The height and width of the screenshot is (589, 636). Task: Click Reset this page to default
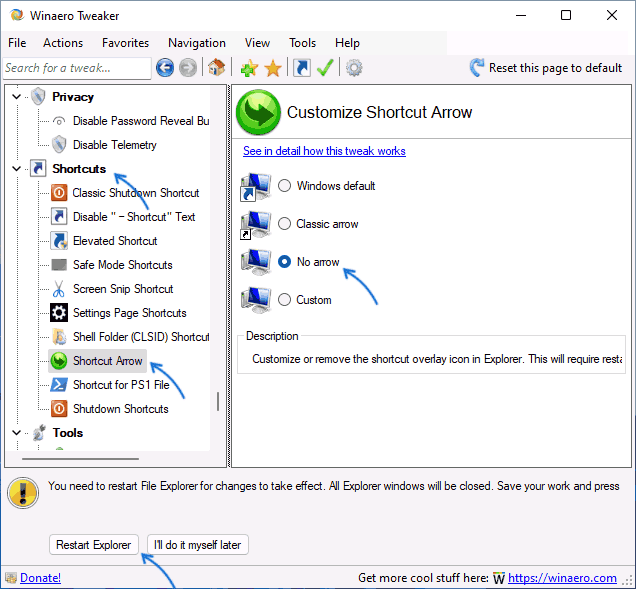(546, 68)
